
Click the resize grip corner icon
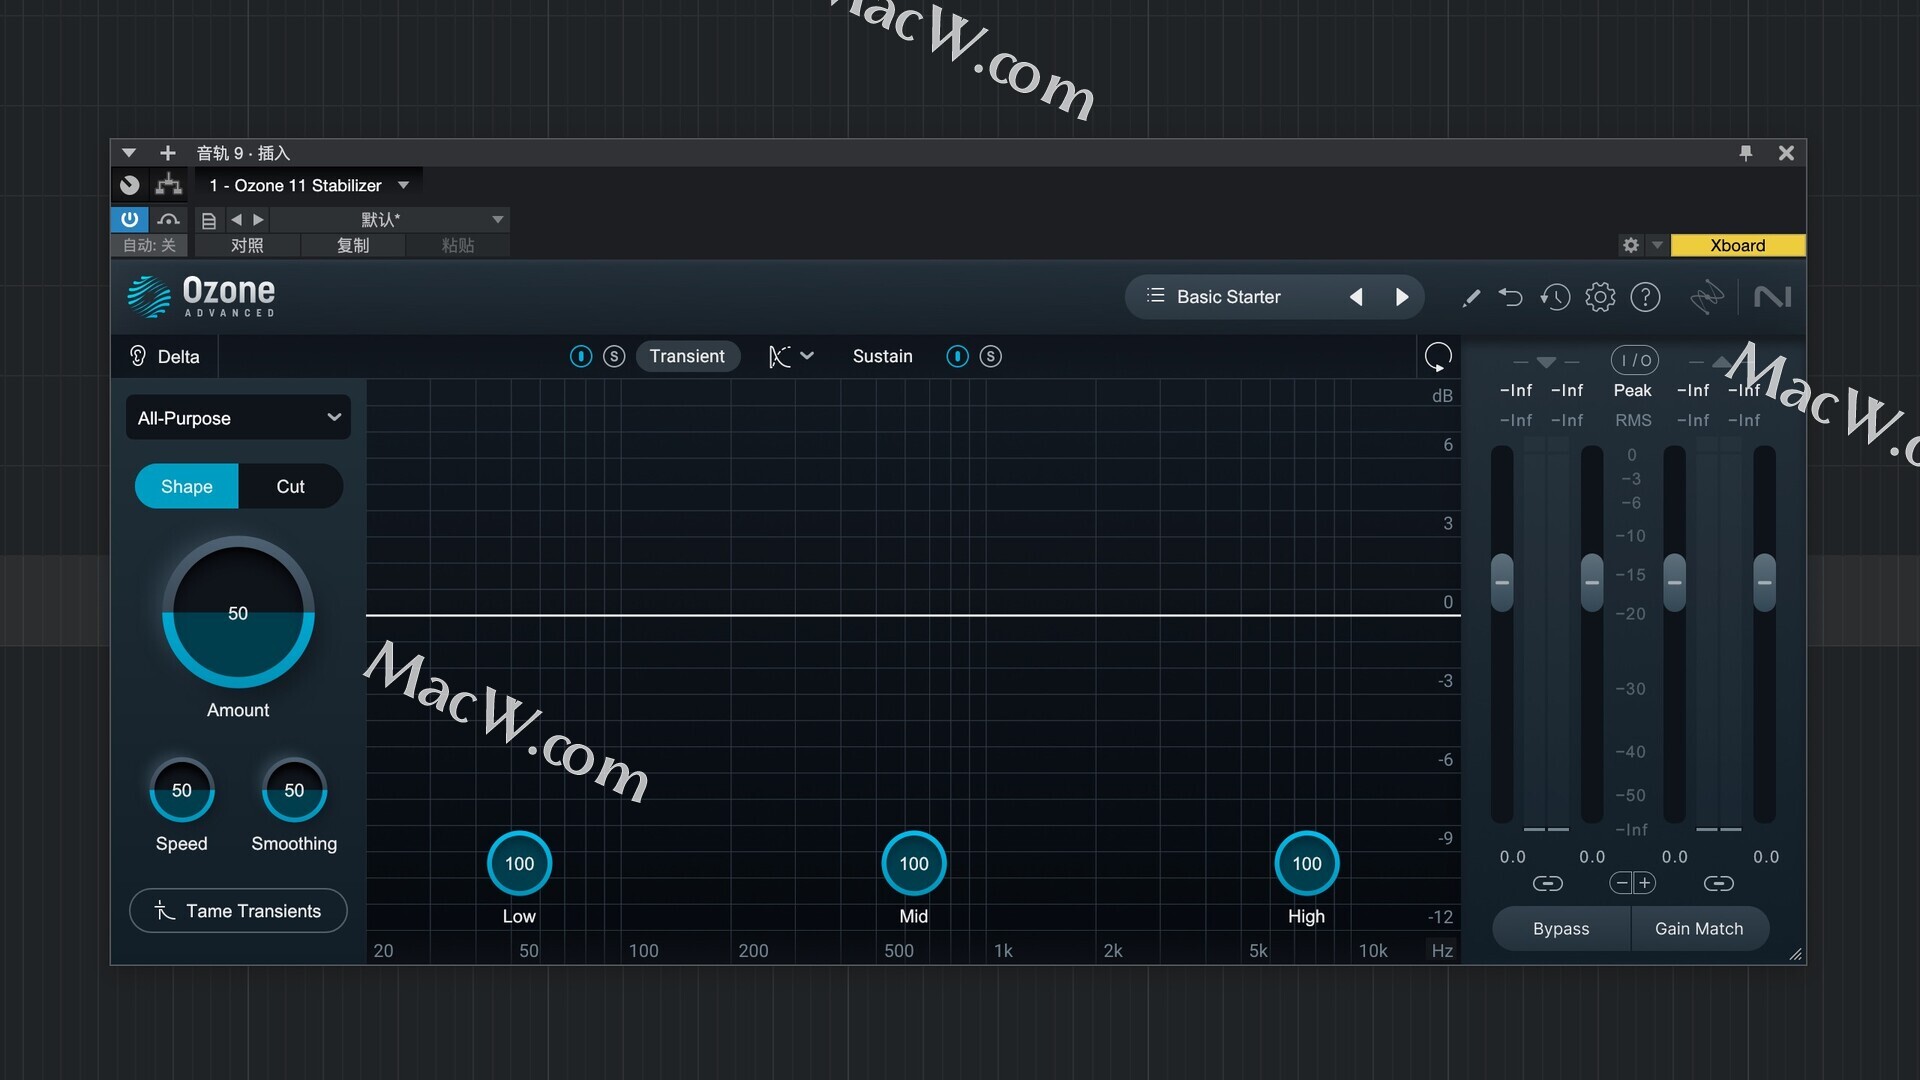tap(1795, 954)
